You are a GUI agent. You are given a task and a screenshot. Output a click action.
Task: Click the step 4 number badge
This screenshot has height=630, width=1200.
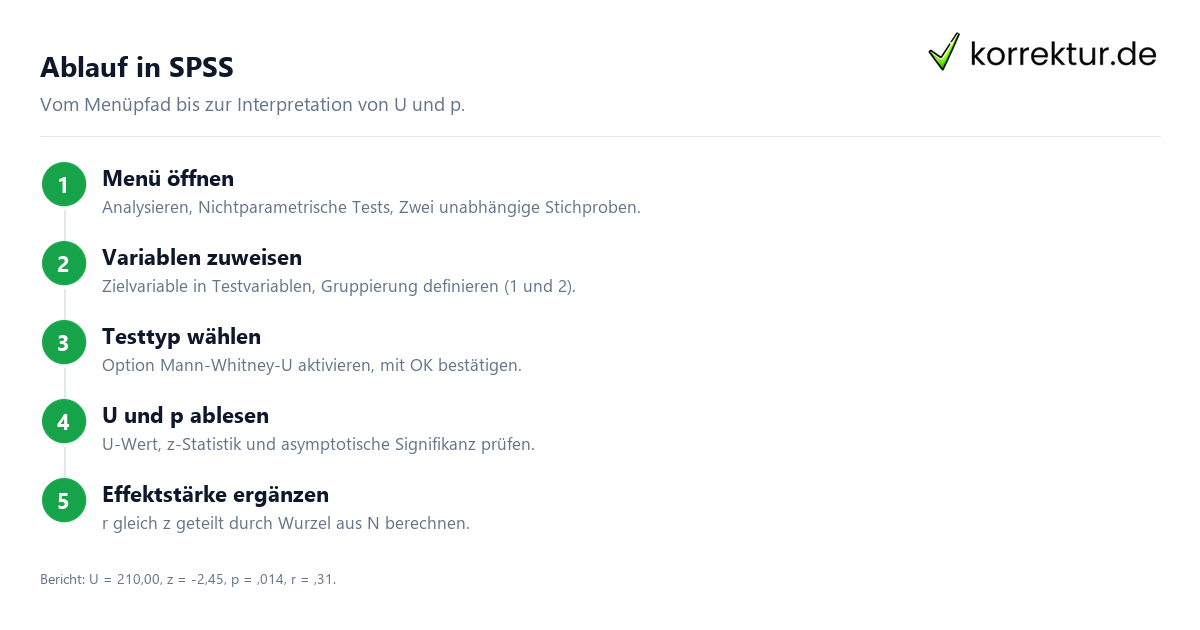click(x=64, y=422)
